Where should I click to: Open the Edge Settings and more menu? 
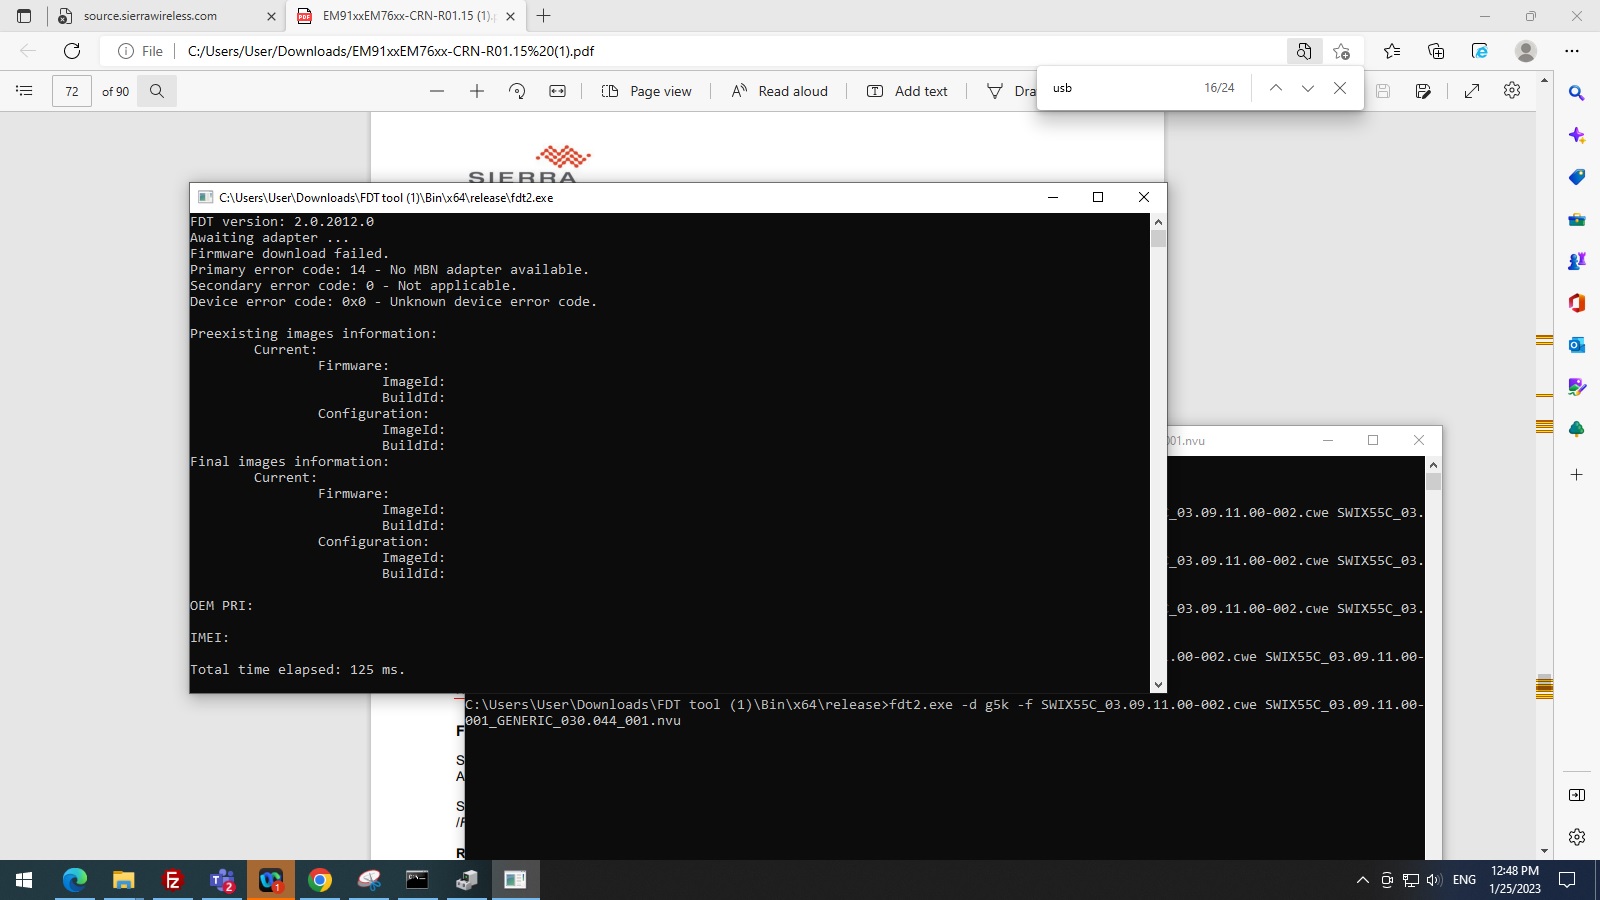tap(1572, 51)
